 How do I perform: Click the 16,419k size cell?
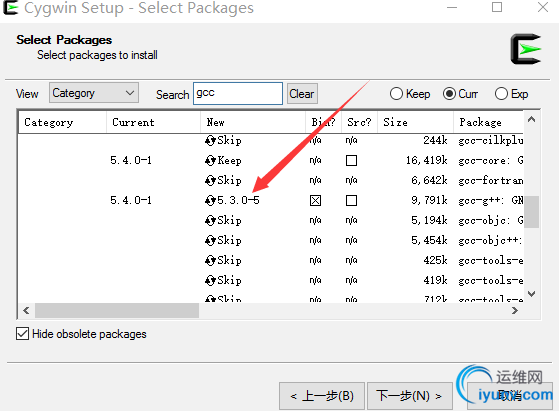click(x=427, y=161)
